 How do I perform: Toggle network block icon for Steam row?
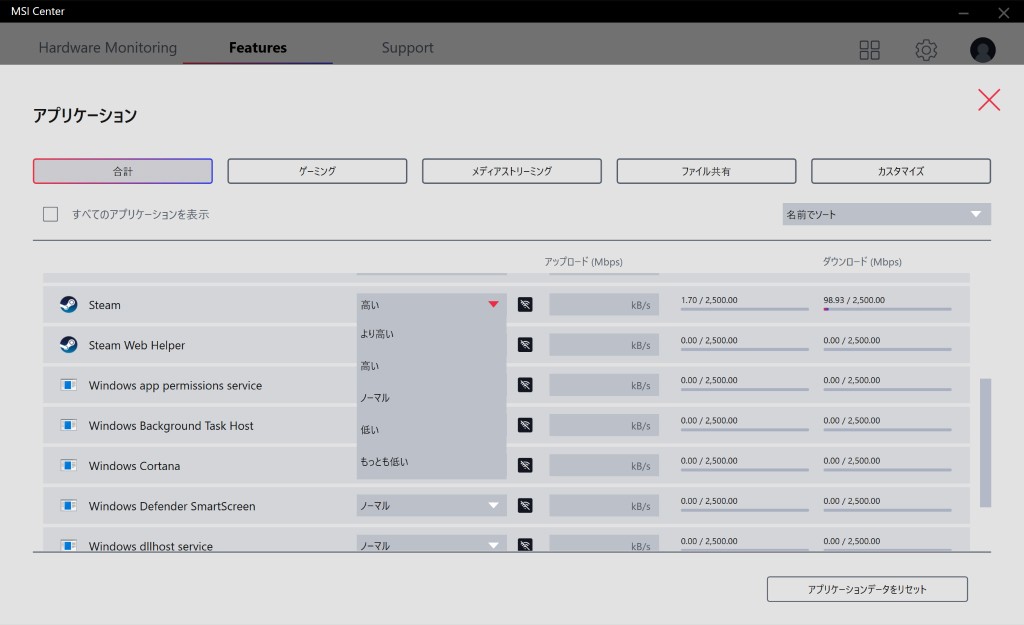[525, 305]
